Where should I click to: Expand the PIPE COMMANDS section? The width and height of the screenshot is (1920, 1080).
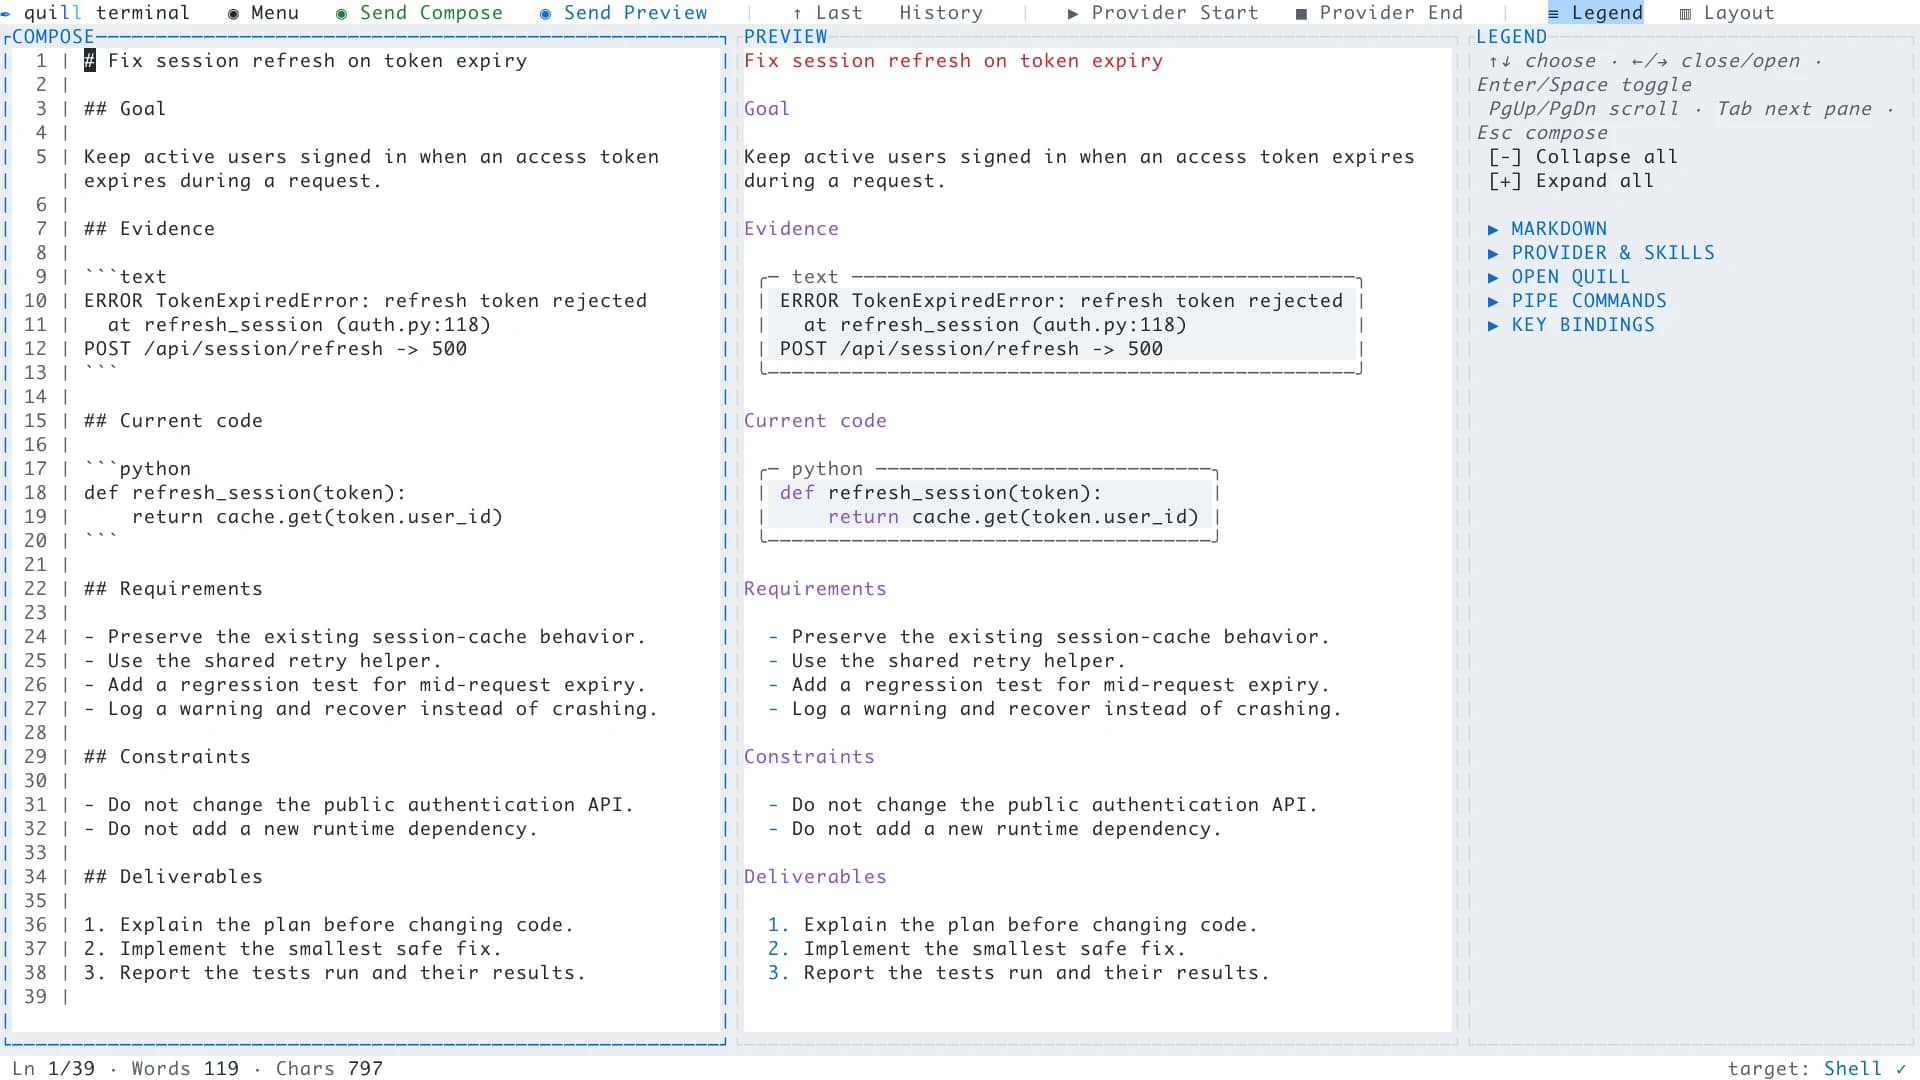[1577, 301]
